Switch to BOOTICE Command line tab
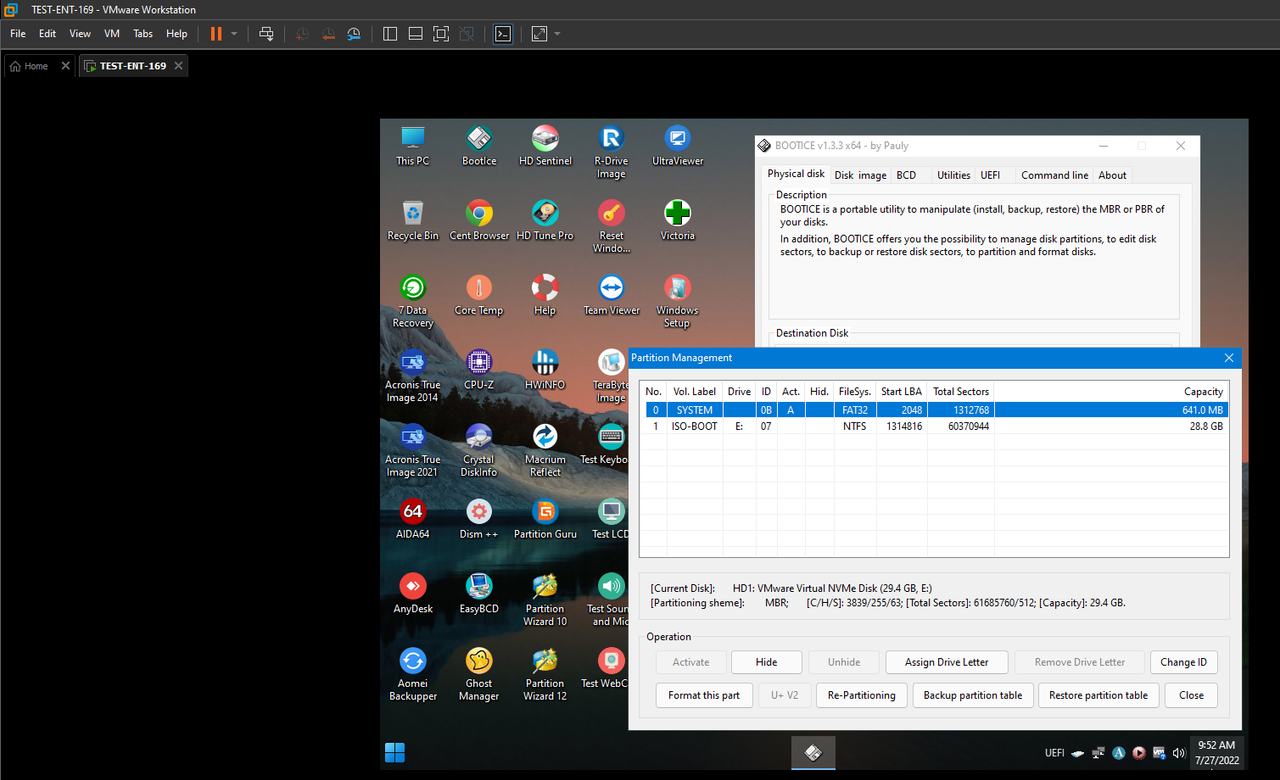Image resolution: width=1280 pixels, height=780 pixels. (x=1054, y=175)
